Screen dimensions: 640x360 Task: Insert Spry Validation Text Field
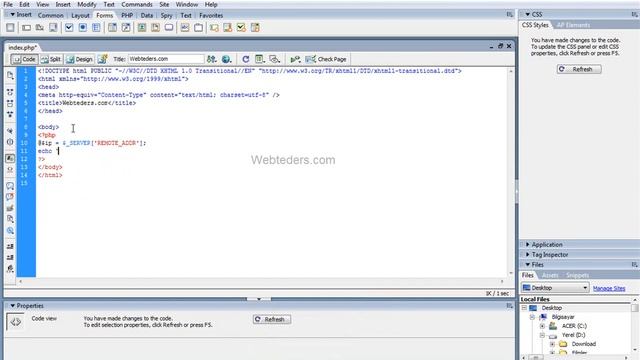tap(214, 28)
